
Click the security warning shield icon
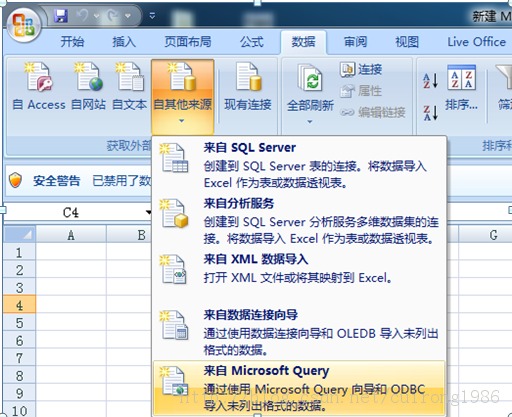click(15, 180)
